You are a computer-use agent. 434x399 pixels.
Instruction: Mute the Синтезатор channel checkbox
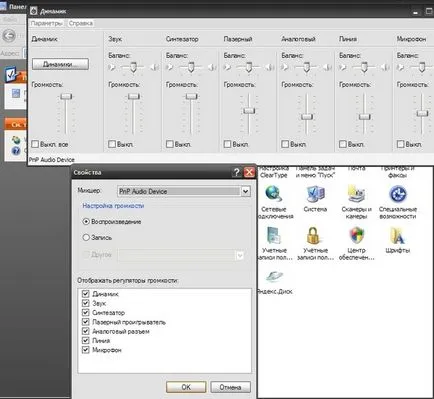170,144
